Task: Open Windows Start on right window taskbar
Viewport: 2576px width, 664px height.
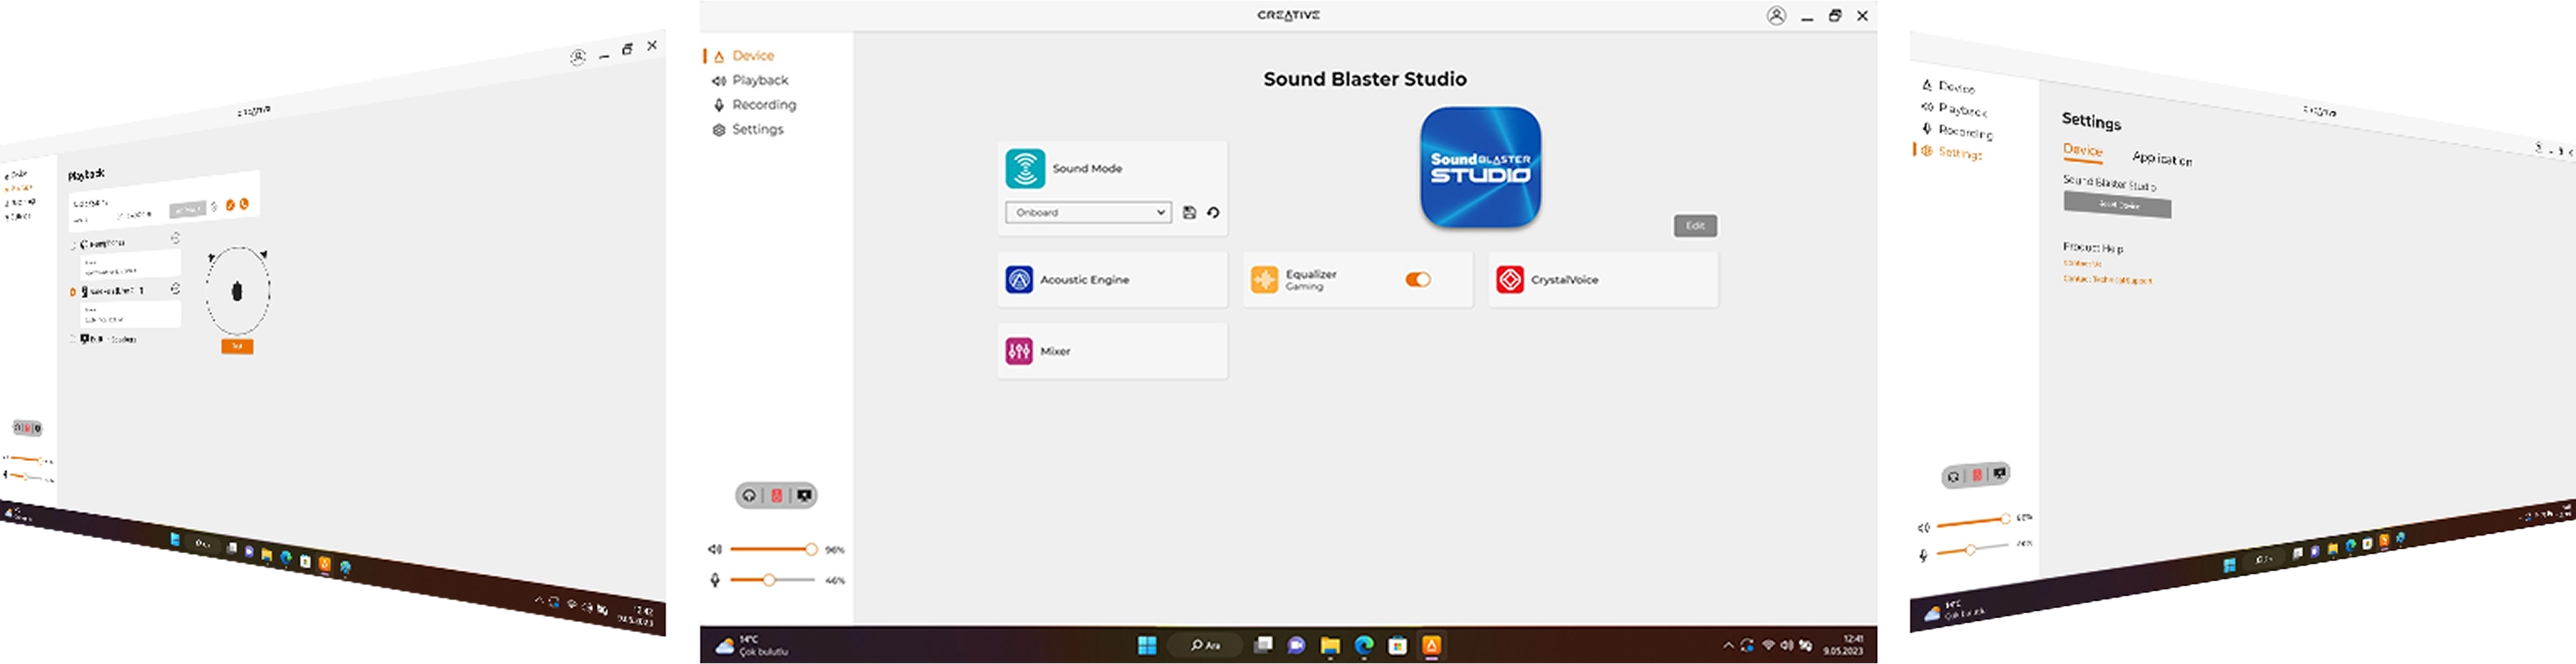Action: pos(2229,565)
